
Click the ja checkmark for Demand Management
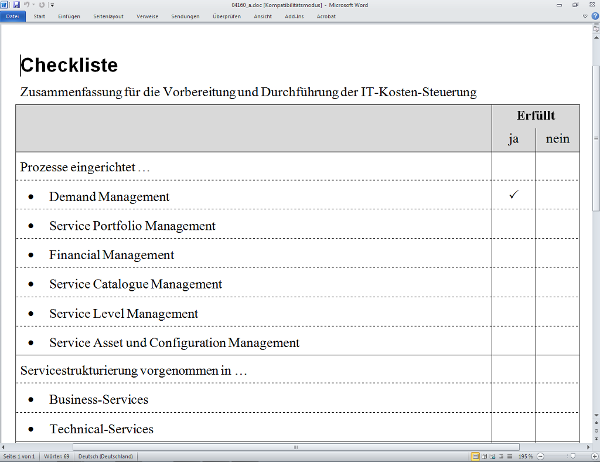click(513, 195)
